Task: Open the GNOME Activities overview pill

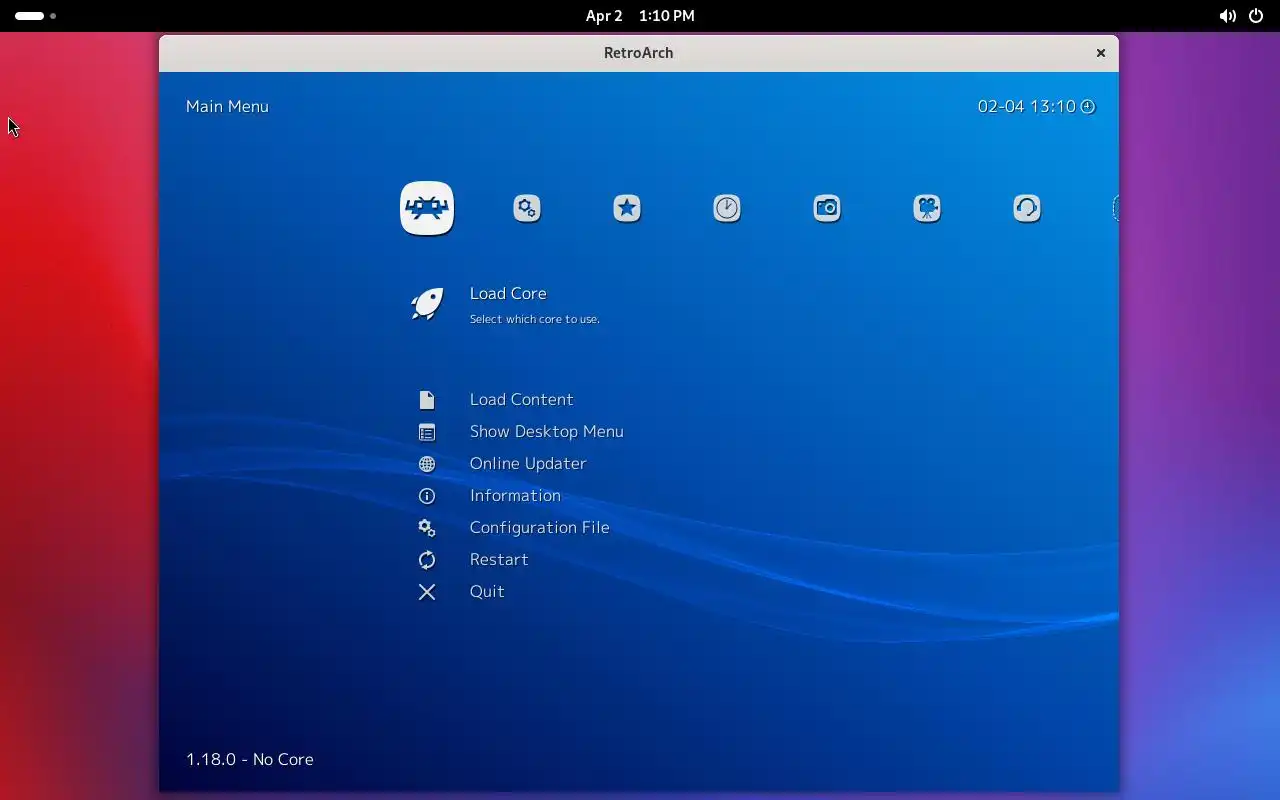Action: click(x=35, y=16)
